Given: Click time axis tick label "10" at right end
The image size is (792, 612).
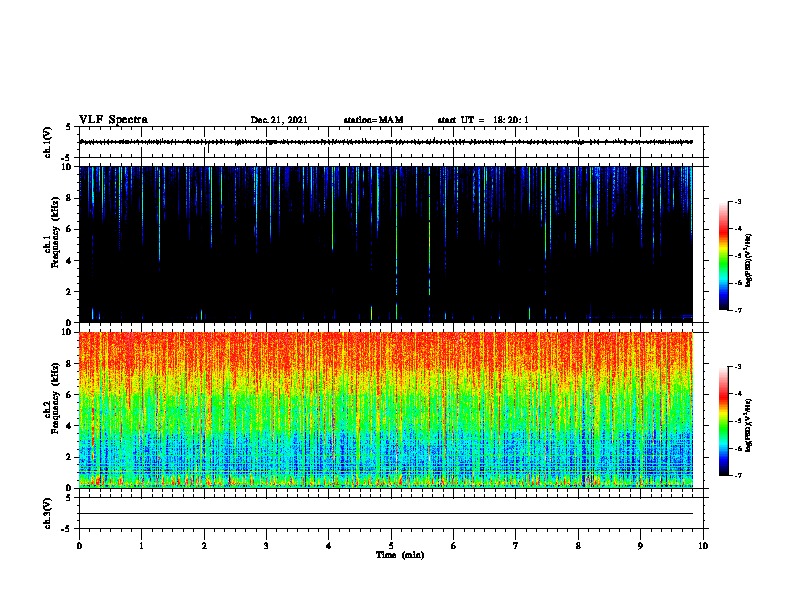Looking at the screenshot, I should (x=703, y=546).
